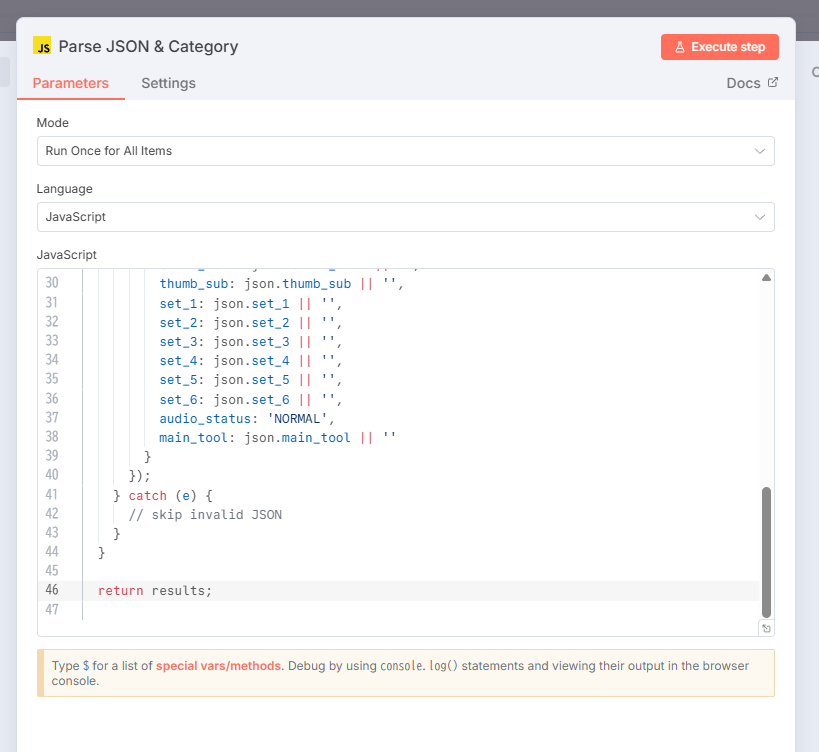The height and width of the screenshot is (752, 819).
Task: Click line number 46 in the gutter
Action: click(52, 590)
